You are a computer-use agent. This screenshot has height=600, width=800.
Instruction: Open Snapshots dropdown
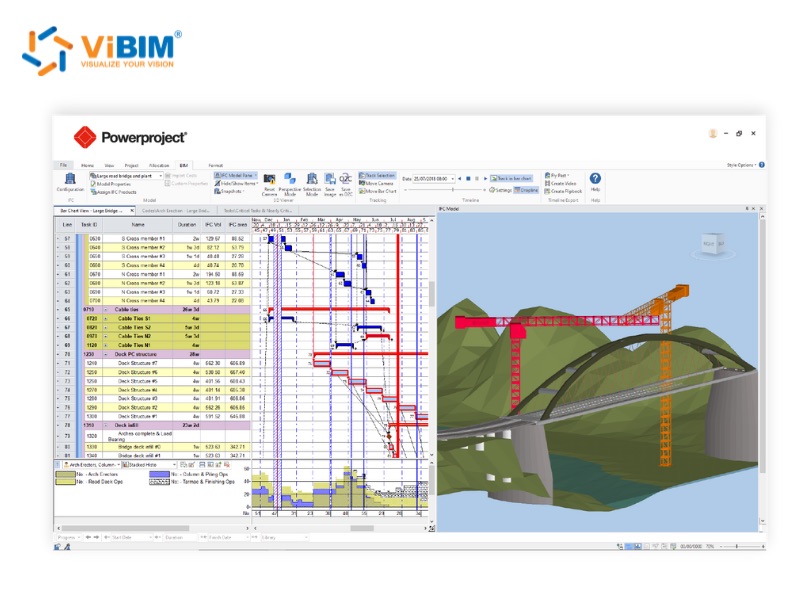[230, 191]
